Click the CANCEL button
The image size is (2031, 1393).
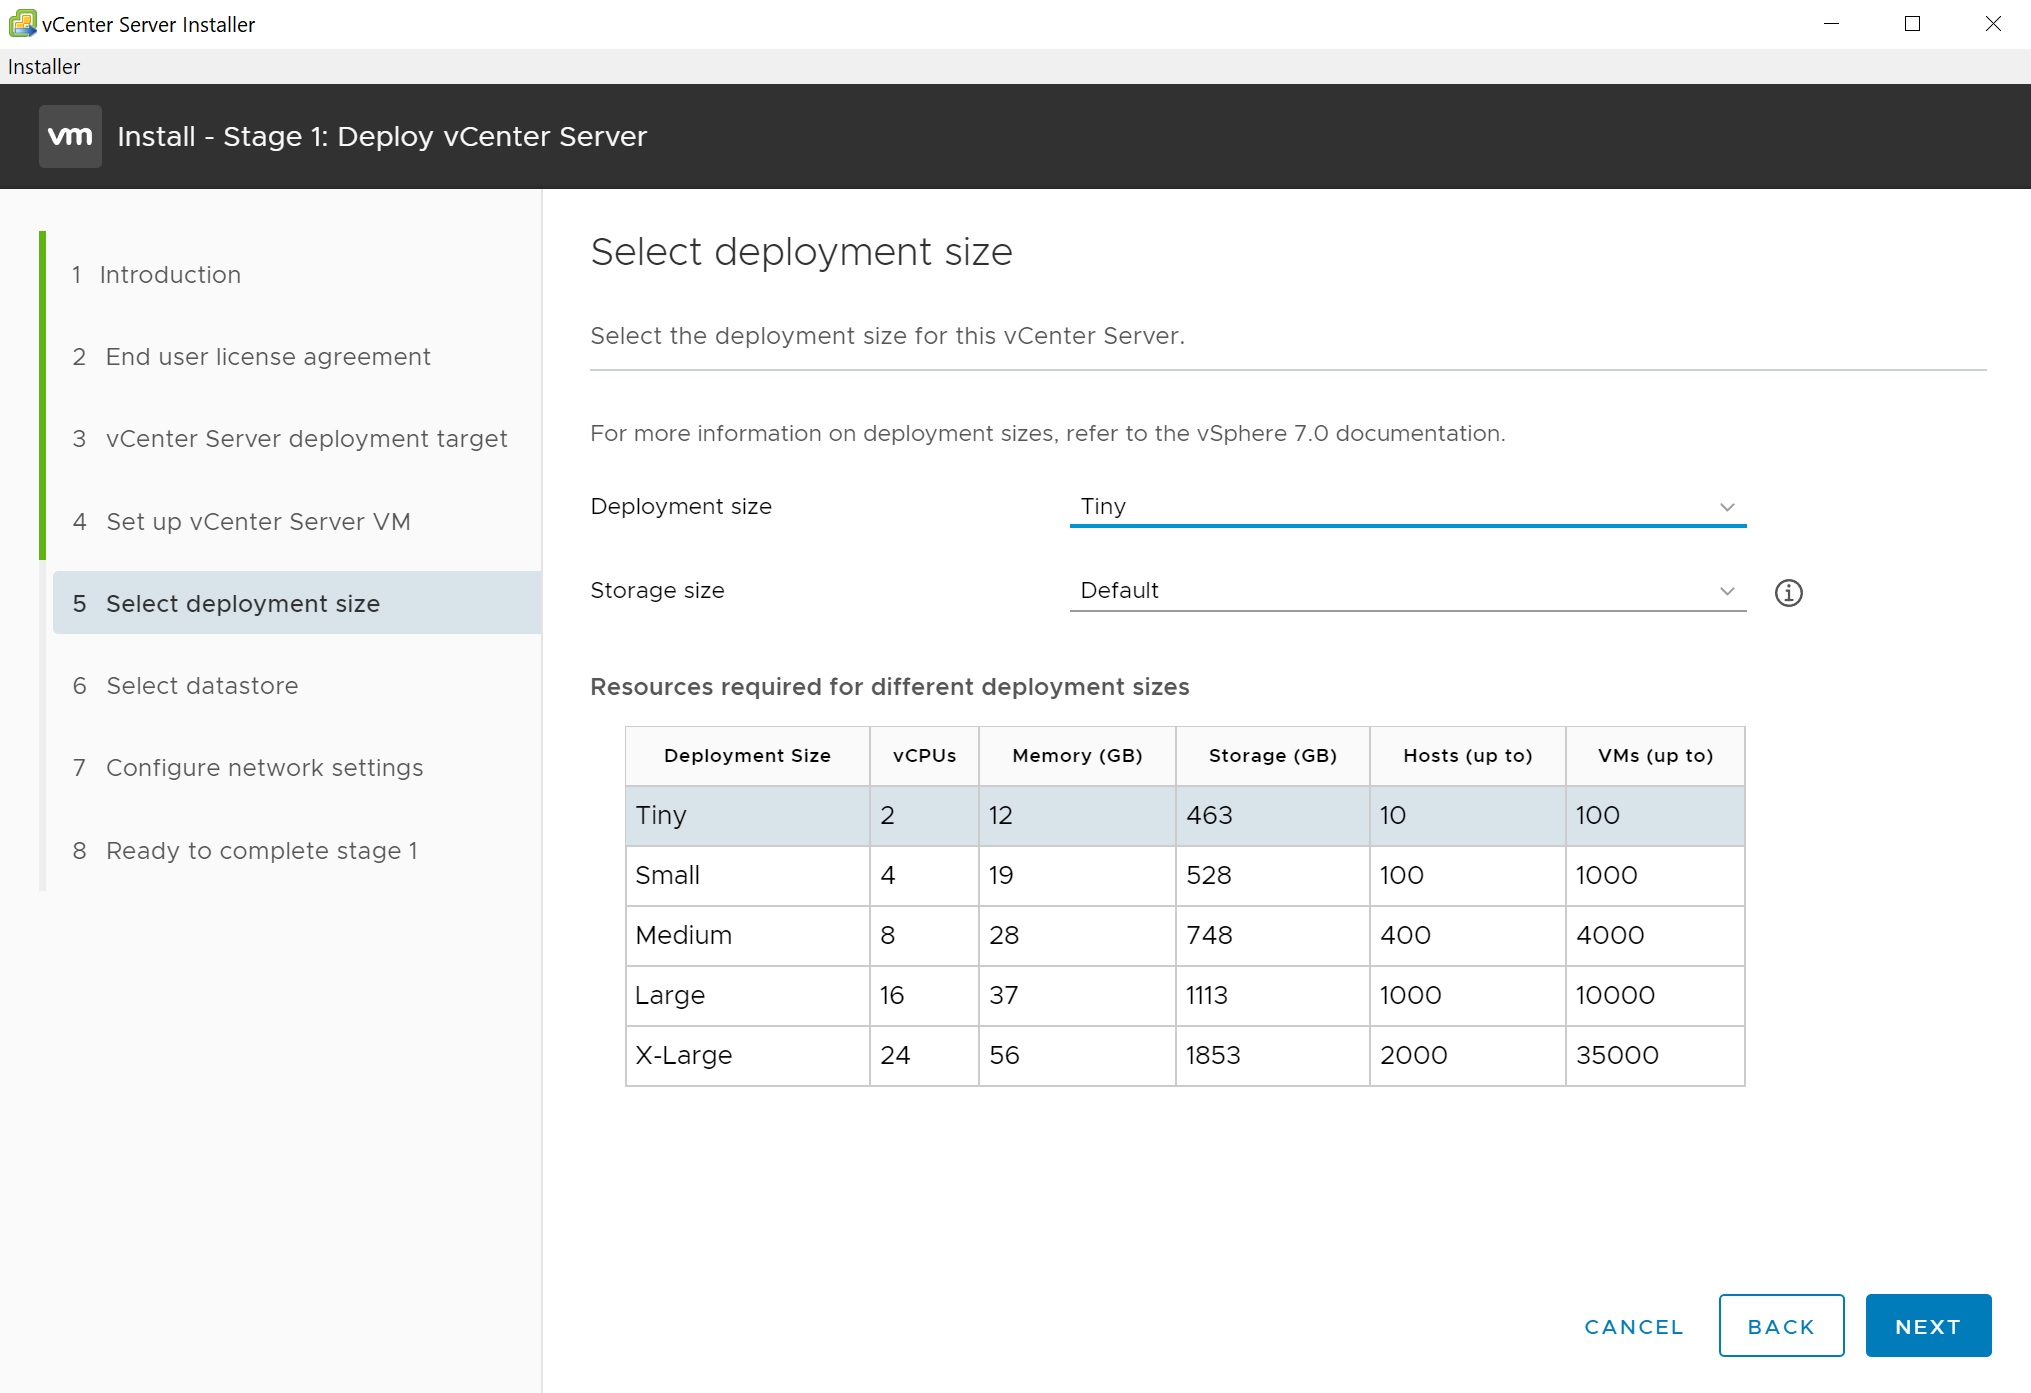coord(1634,1327)
